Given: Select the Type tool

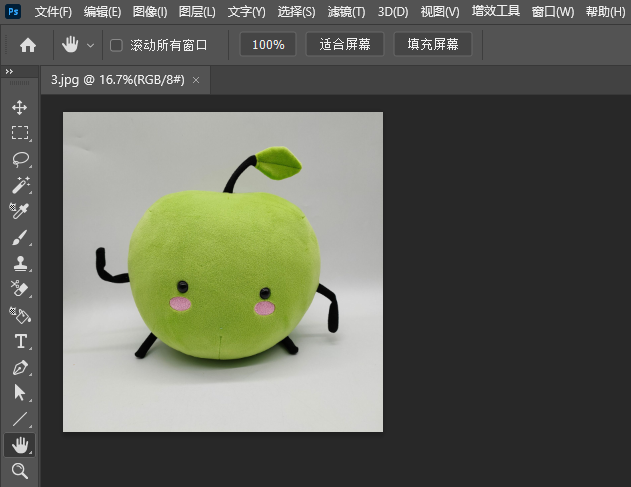Looking at the screenshot, I should 21,341.
